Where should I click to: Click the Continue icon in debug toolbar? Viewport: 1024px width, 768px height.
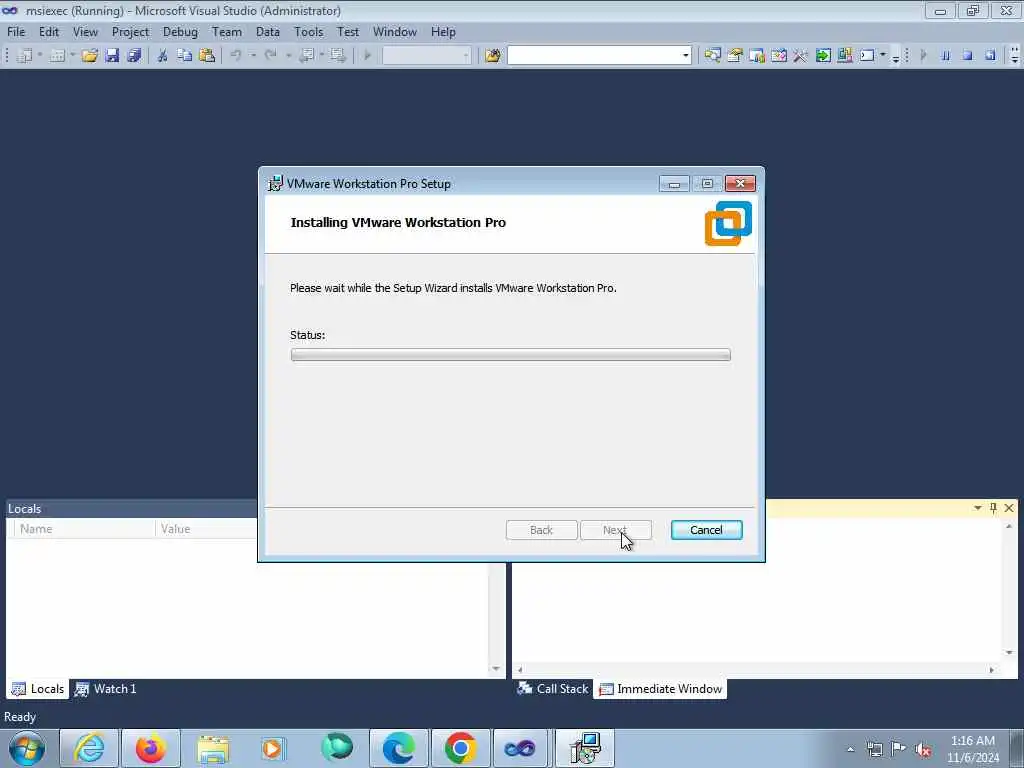coord(923,56)
